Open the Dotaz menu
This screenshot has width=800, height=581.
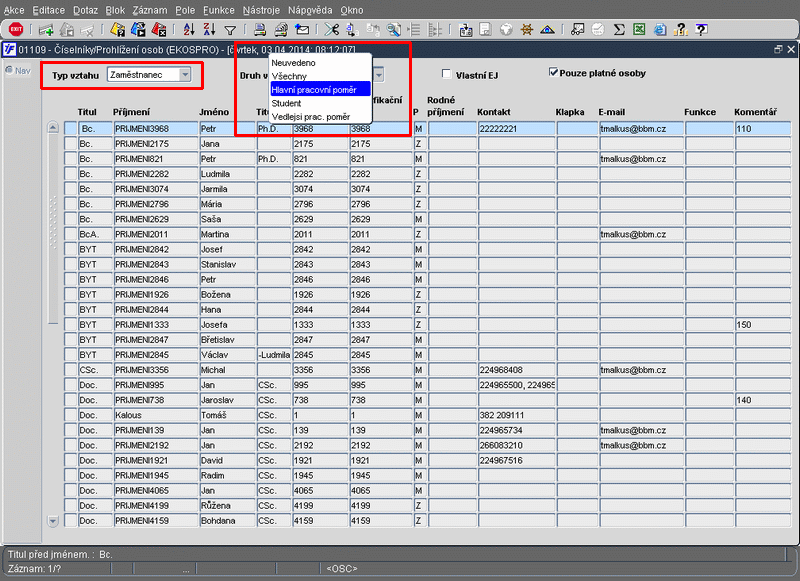click(84, 10)
